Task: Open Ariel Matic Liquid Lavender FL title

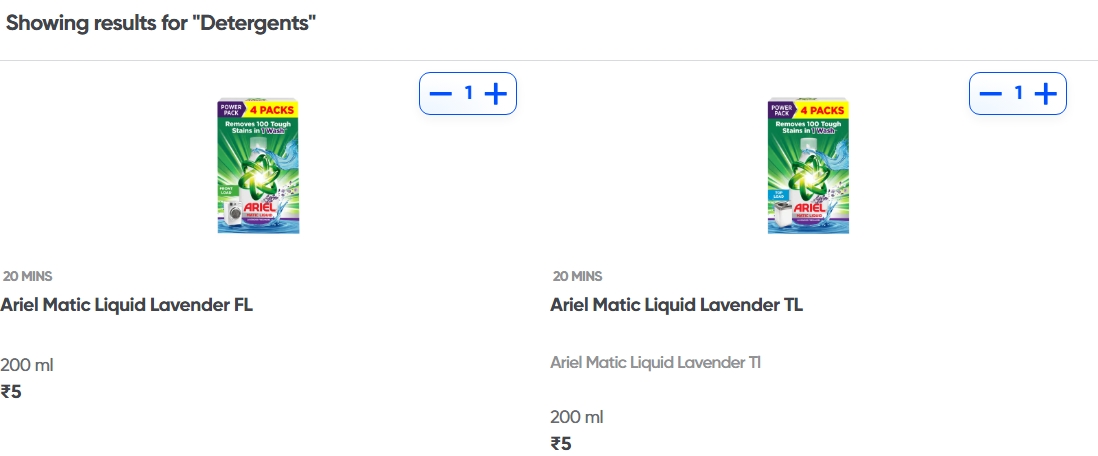Action: pyautogui.click(x=127, y=305)
